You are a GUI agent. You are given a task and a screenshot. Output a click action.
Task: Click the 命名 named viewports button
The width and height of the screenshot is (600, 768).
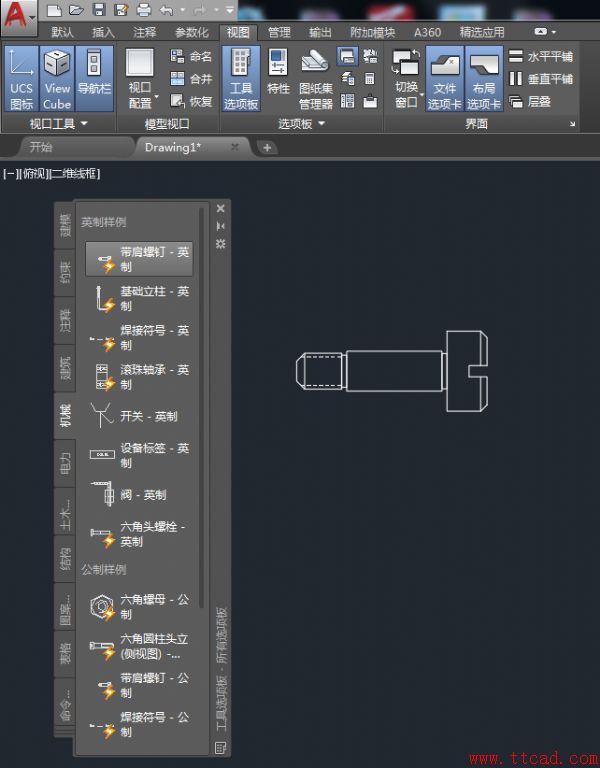(x=191, y=56)
